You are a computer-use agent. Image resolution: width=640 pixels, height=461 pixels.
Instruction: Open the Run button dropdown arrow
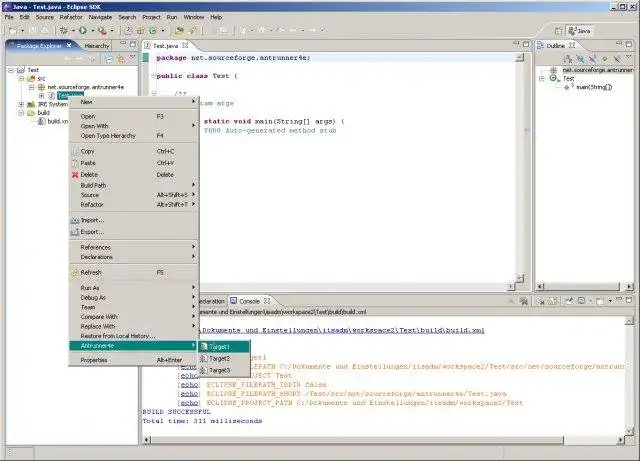coord(92,31)
